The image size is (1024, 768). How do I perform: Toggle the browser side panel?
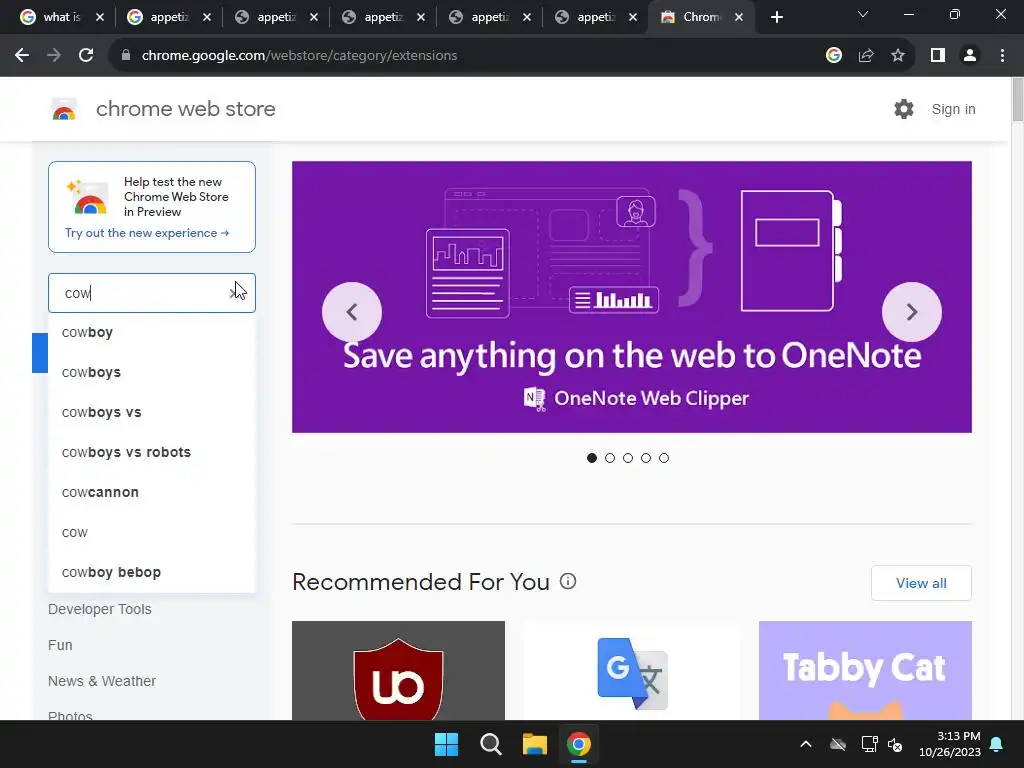pyautogui.click(x=938, y=56)
